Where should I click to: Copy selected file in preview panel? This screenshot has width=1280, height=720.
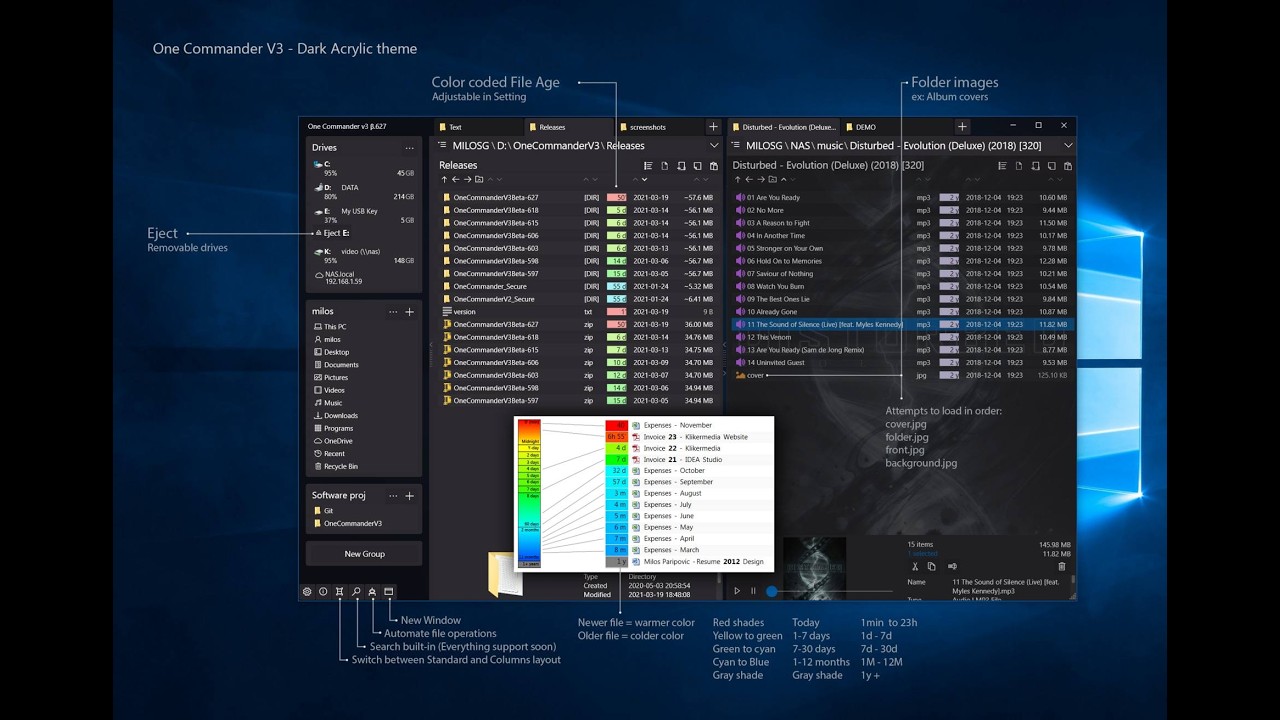click(x=932, y=566)
